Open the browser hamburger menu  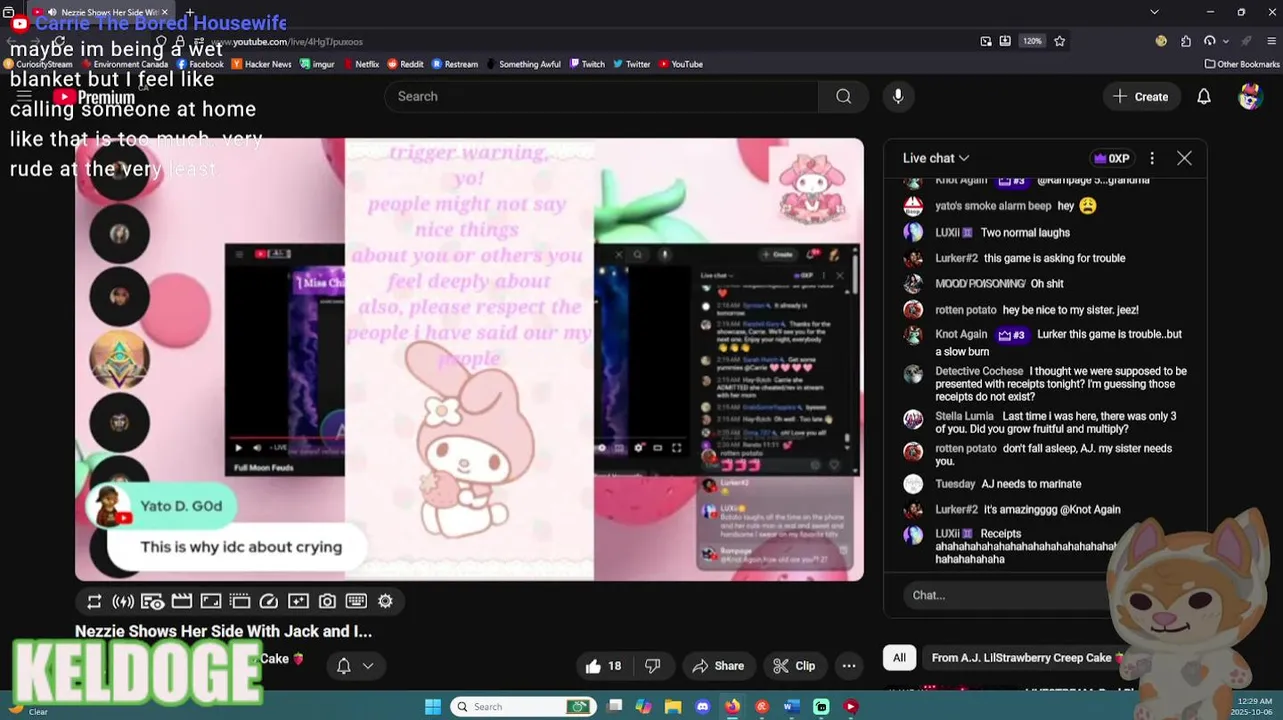point(1272,41)
